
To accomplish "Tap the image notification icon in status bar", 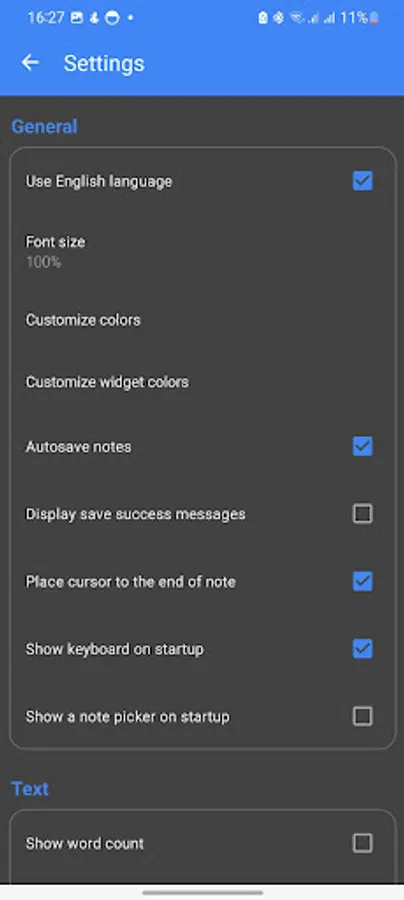I will (x=77, y=18).
